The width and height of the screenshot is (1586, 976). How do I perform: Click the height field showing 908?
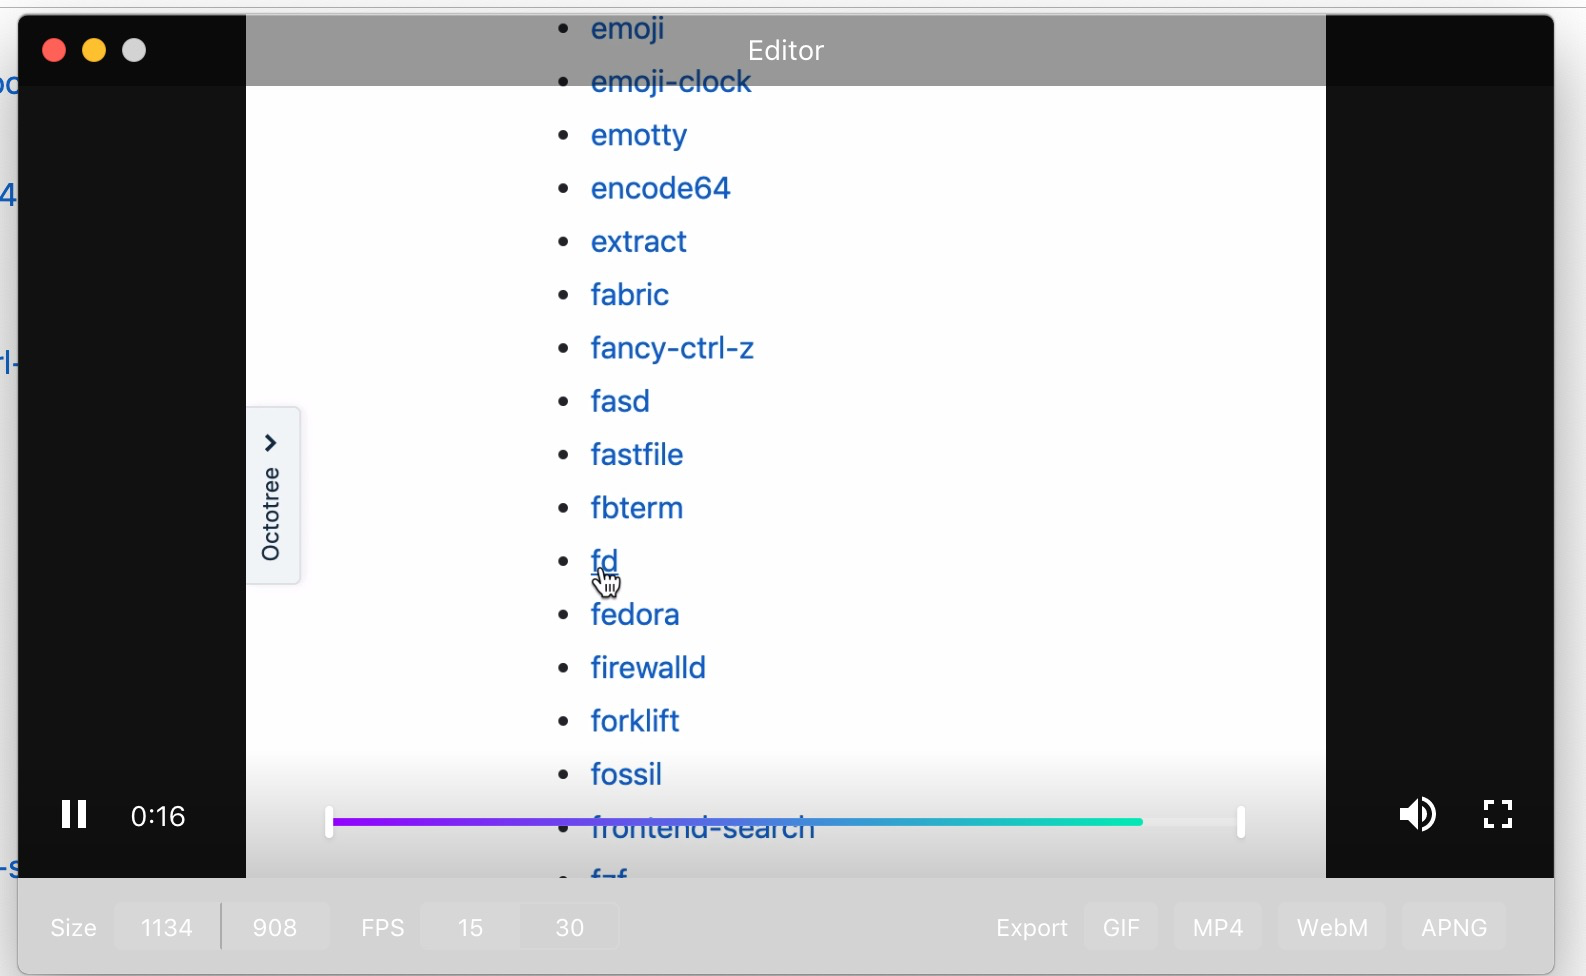[x=275, y=927]
